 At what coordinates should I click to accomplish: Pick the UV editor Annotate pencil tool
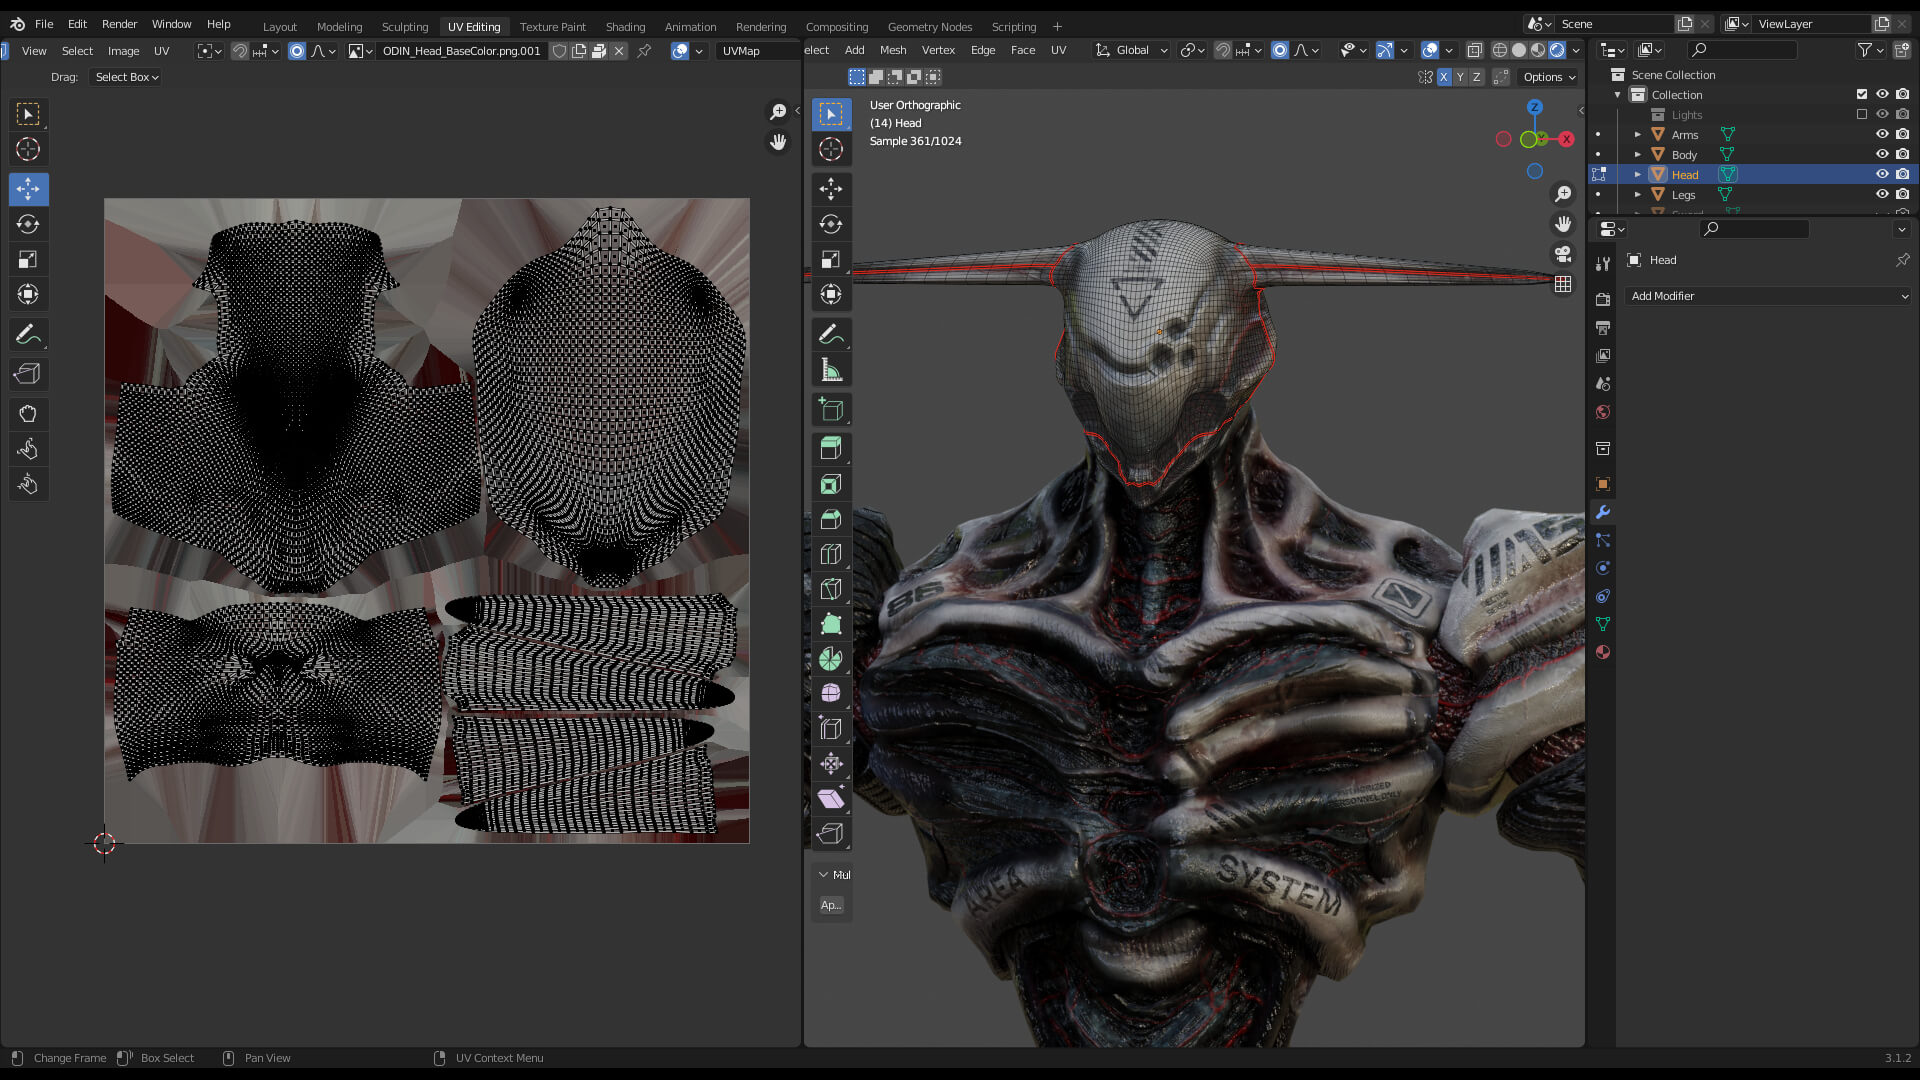28,334
